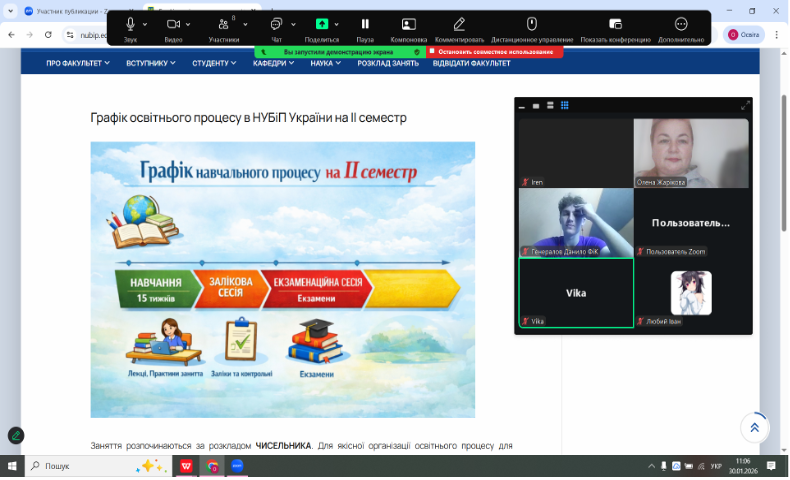Click the blue cloud tray icon
The width and height of the screenshot is (790, 480).
(676, 466)
